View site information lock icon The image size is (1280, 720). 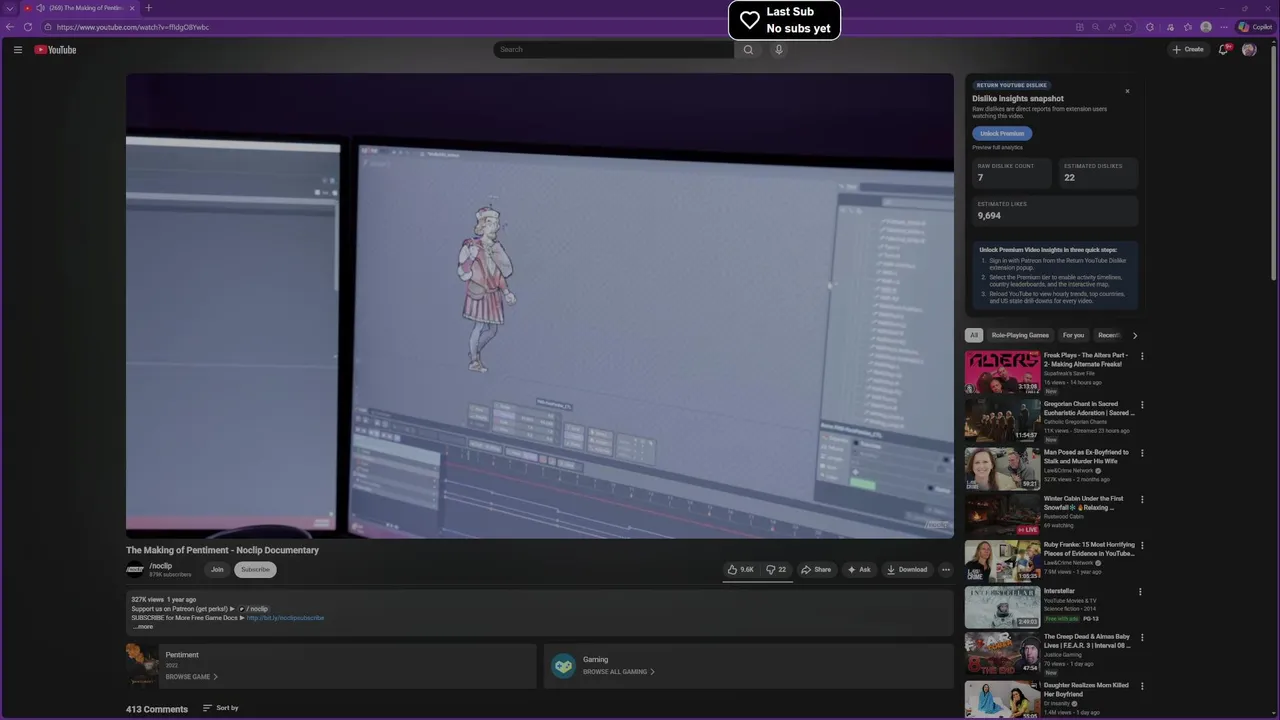(47, 27)
